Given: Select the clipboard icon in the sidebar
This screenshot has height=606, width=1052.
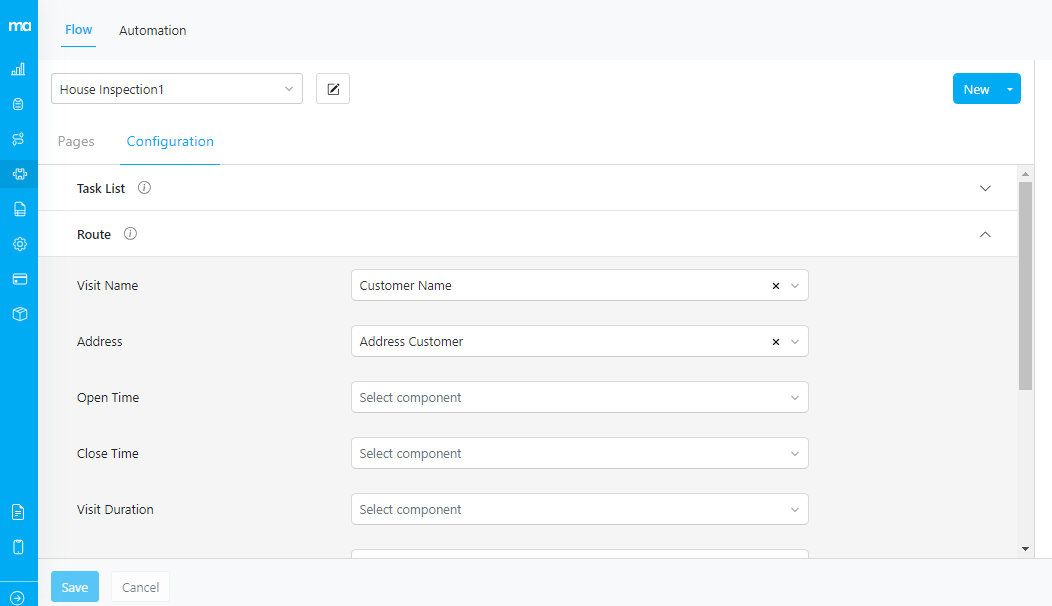Looking at the screenshot, I should tap(19, 104).
